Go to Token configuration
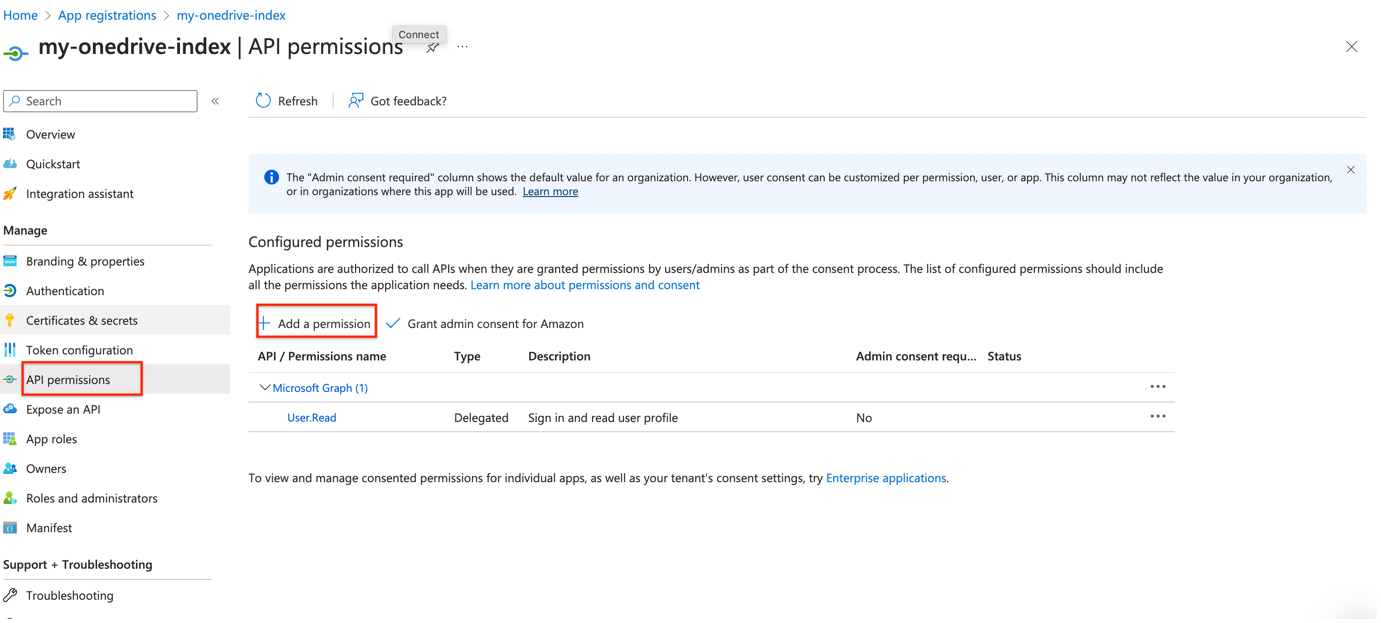 click(79, 351)
